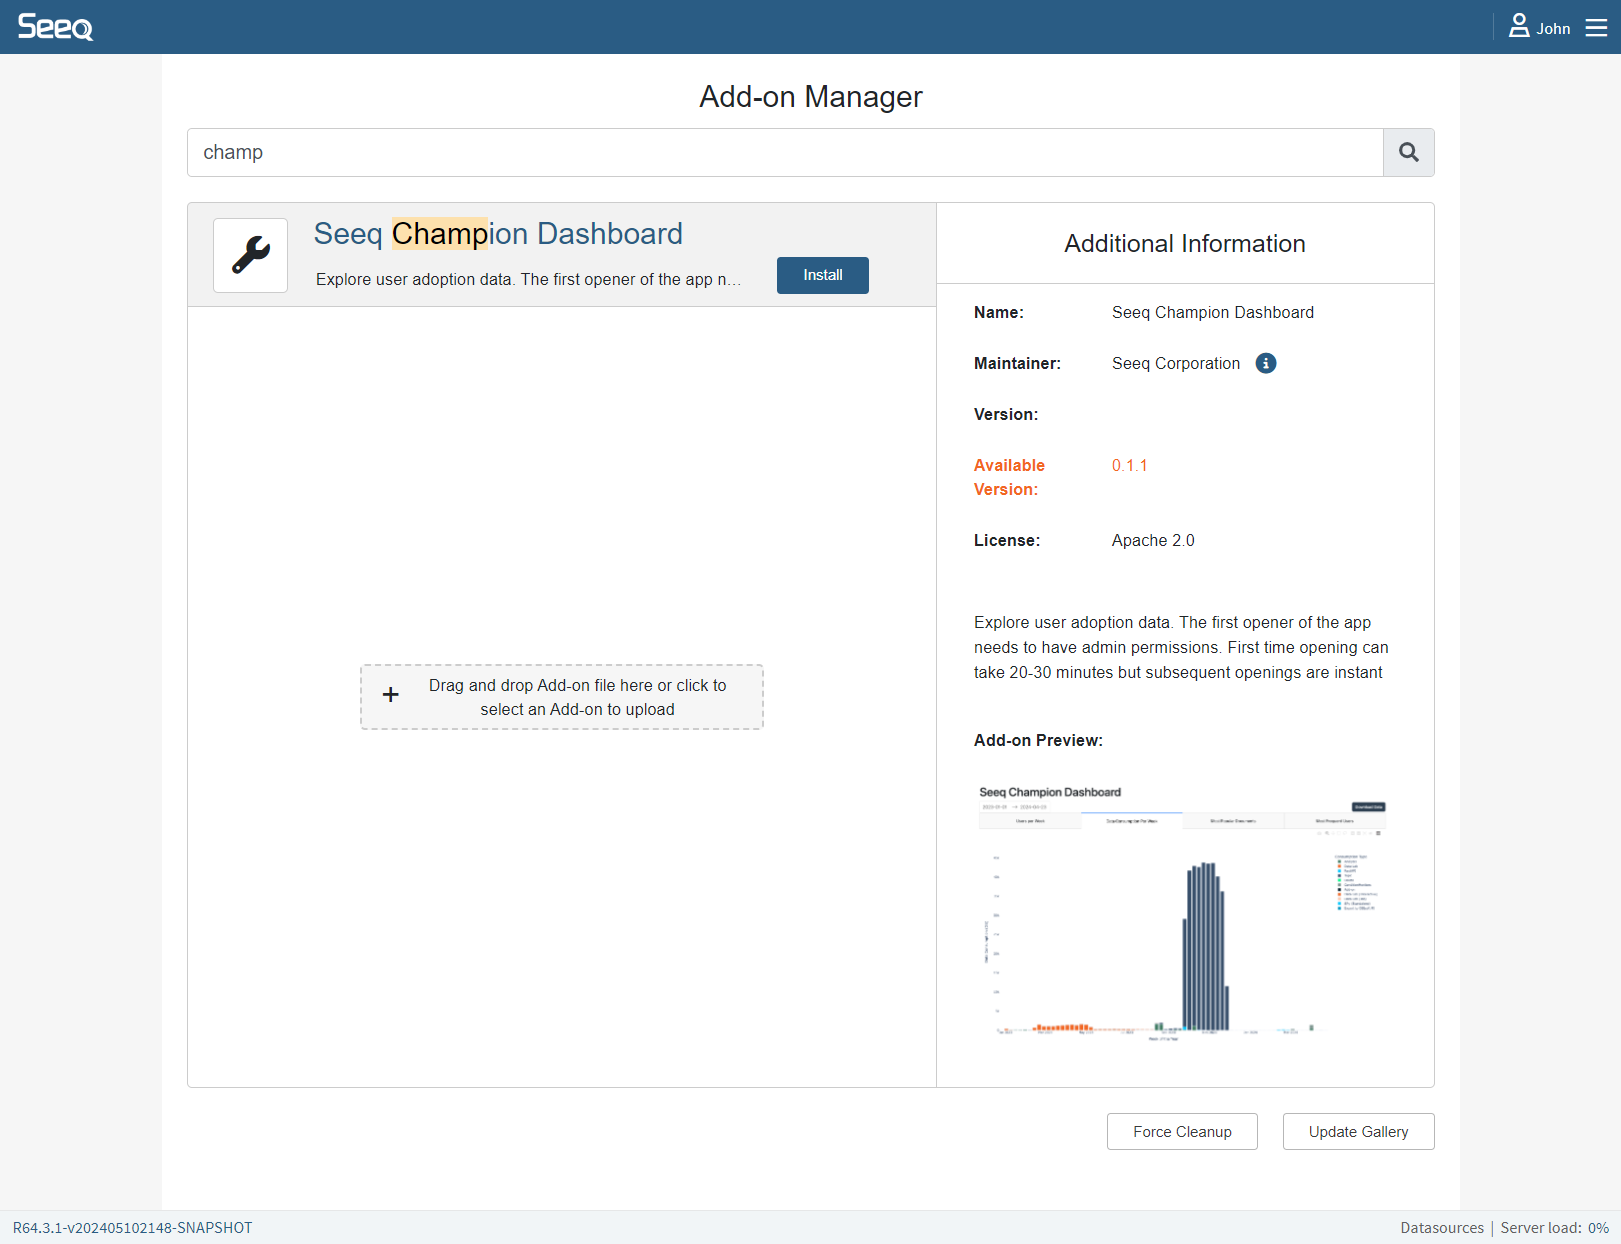Image resolution: width=1621 pixels, height=1244 pixels.
Task: Click the Name value Seeq Champion Dashboard
Action: pos(1212,312)
